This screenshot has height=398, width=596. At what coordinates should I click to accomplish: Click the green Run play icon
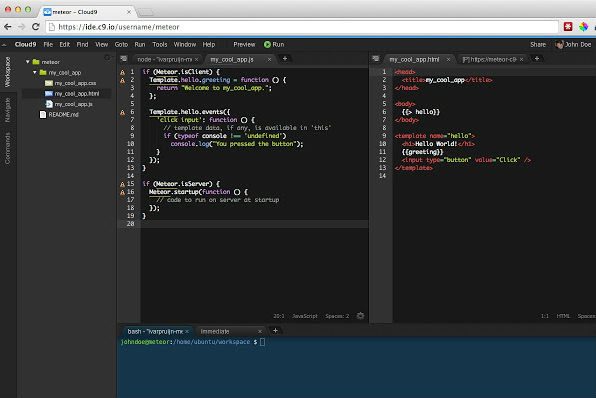pyautogui.click(x=267, y=44)
